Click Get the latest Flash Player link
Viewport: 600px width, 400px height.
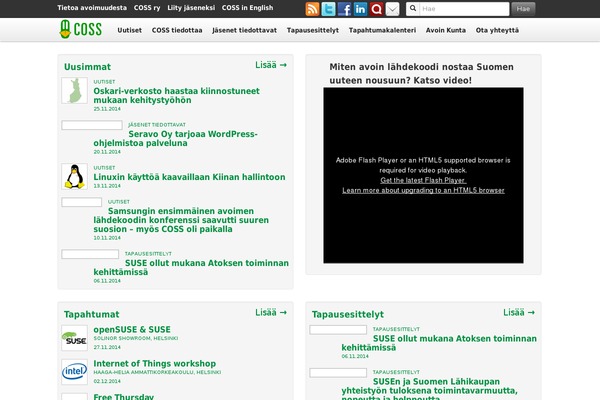(423, 180)
